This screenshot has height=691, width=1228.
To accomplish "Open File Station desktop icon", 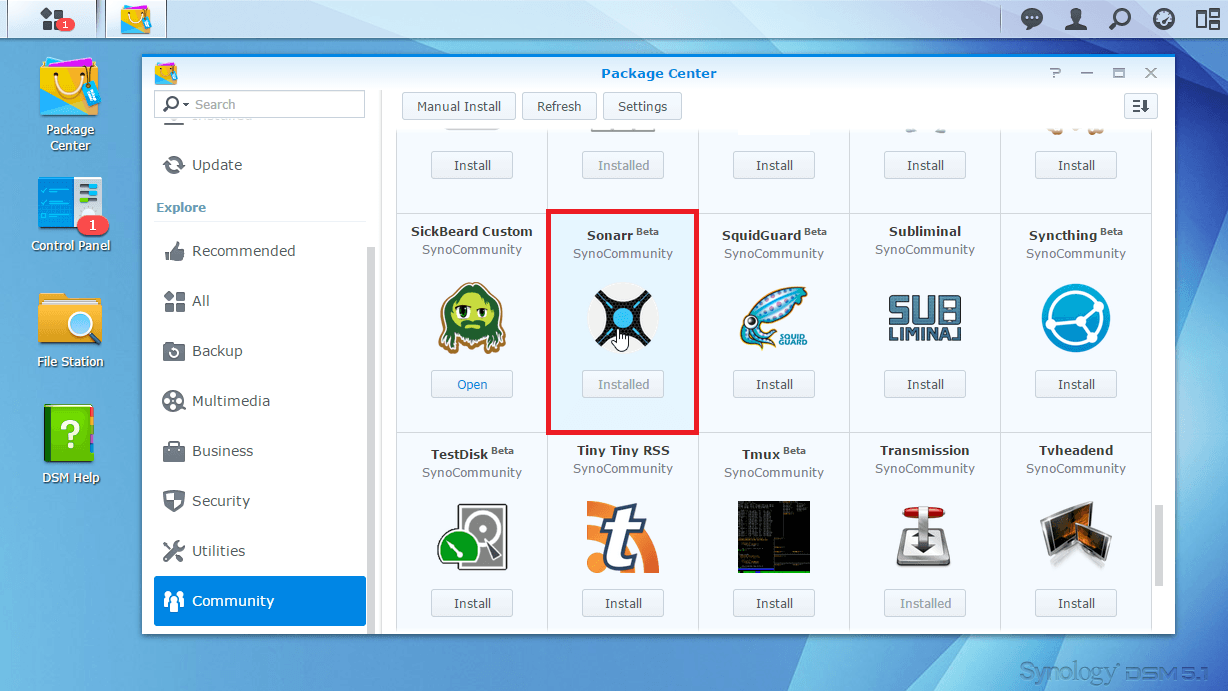I will tap(70, 320).
